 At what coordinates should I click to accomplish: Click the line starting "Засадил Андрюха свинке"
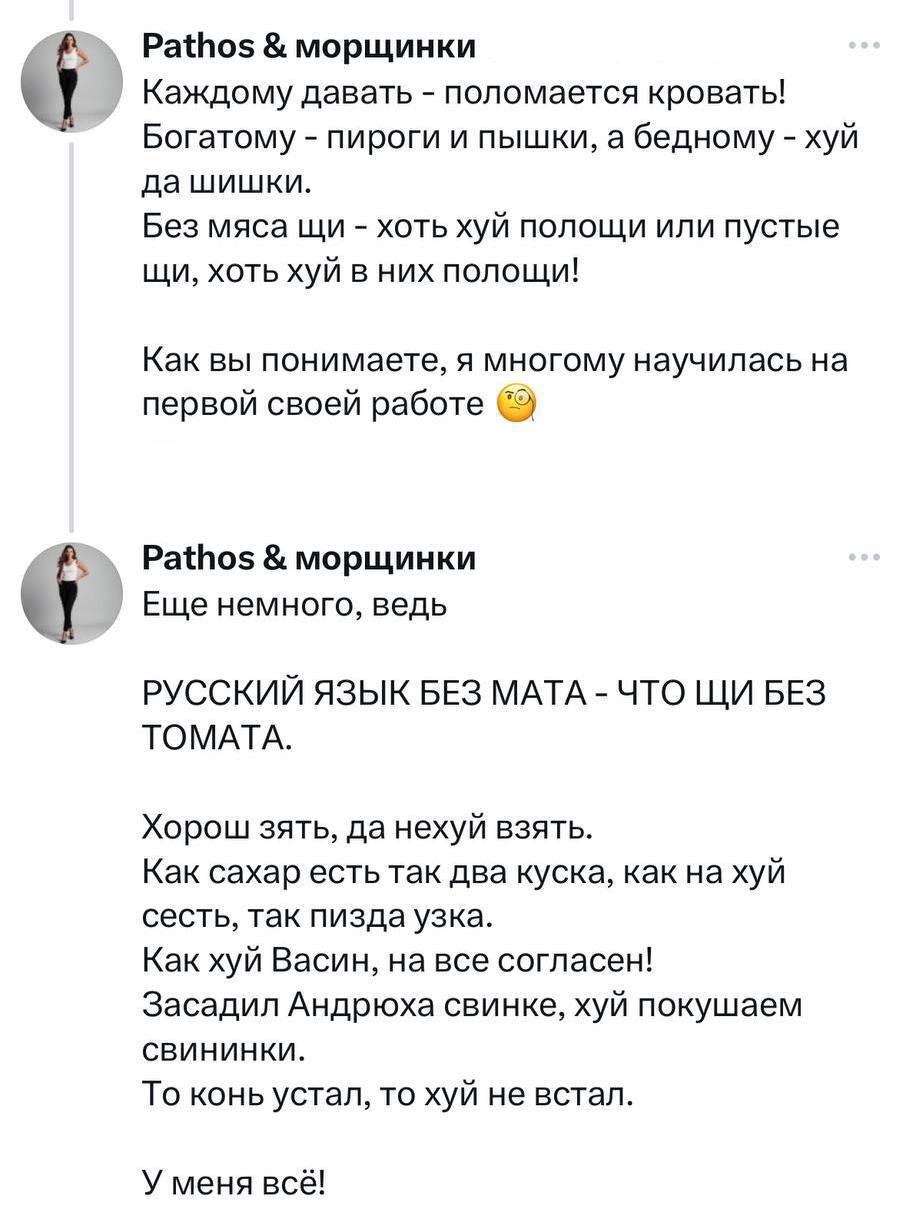[473, 1006]
